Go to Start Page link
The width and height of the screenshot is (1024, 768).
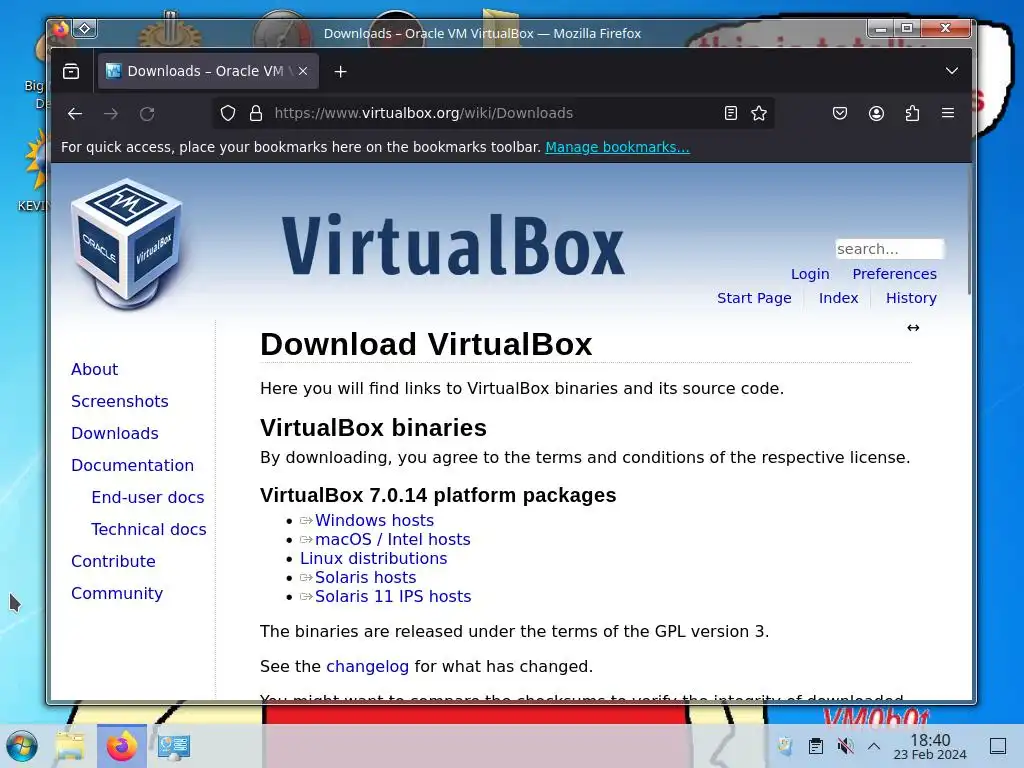point(754,298)
